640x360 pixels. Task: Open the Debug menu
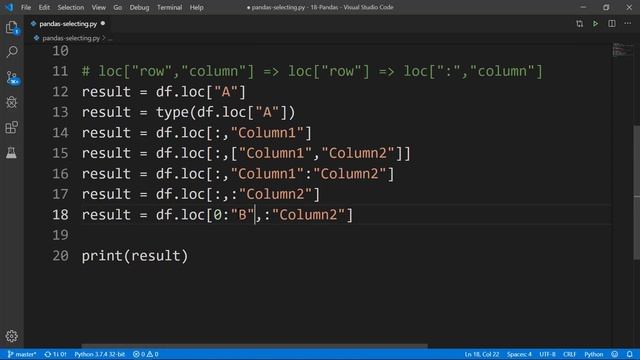pyautogui.click(x=139, y=7)
